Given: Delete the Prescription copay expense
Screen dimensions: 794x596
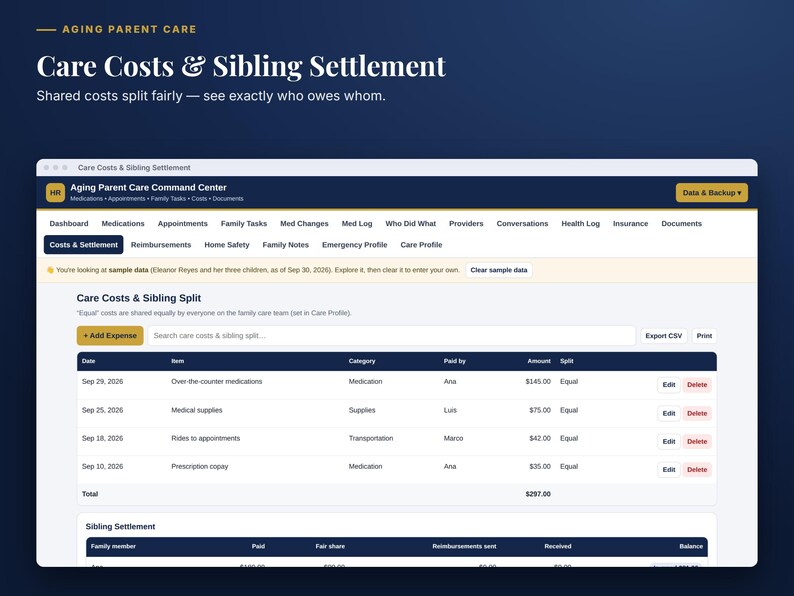Looking at the screenshot, I should click(x=697, y=469).
